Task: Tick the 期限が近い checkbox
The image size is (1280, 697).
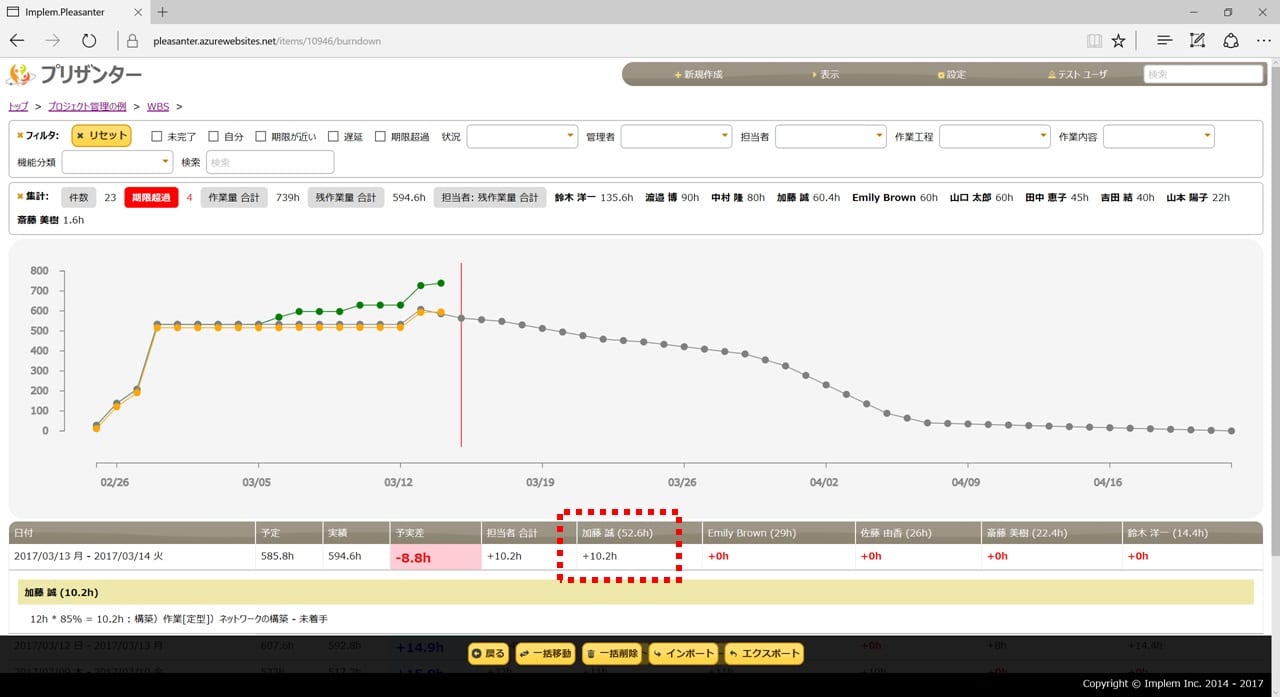Action: tap(262, 136)
